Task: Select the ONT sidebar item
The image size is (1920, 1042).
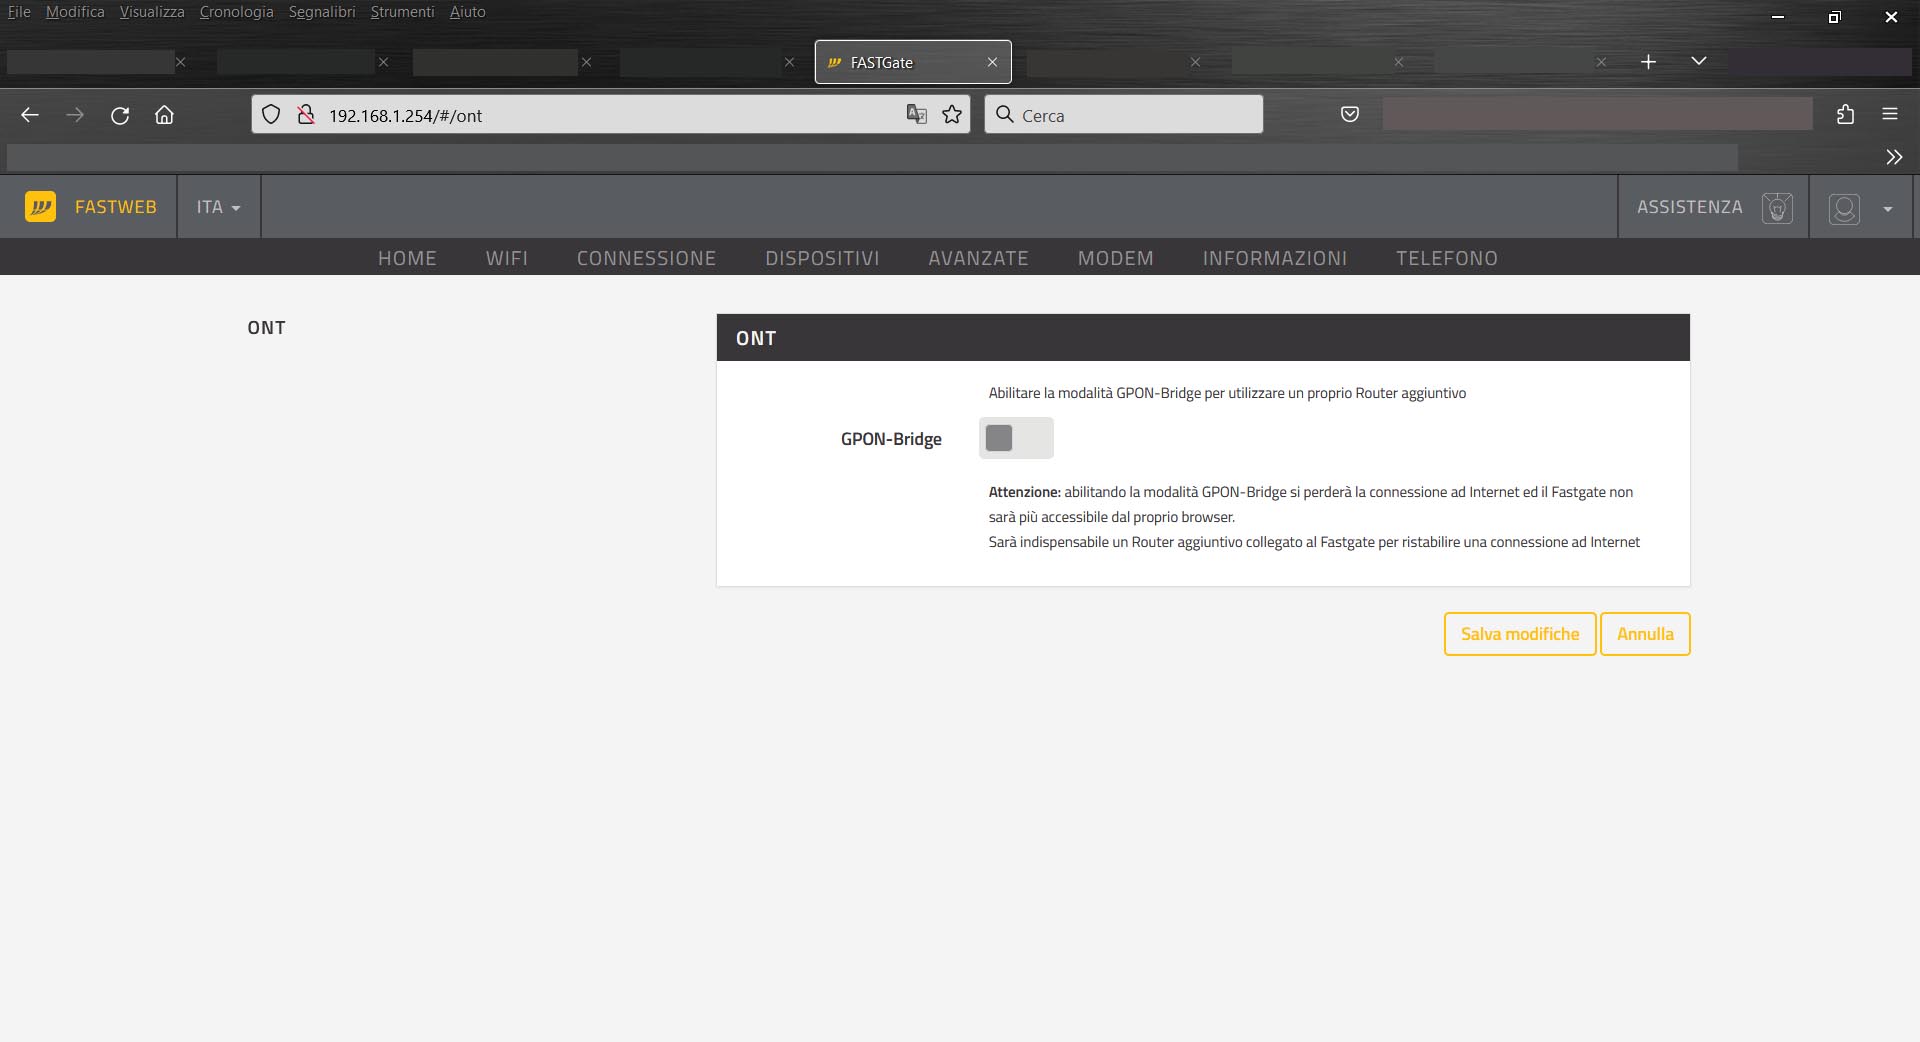Action: coord(266,328)
